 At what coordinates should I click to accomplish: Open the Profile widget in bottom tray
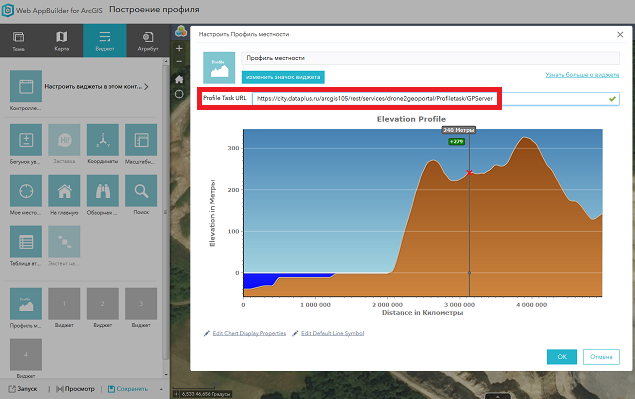26,303
